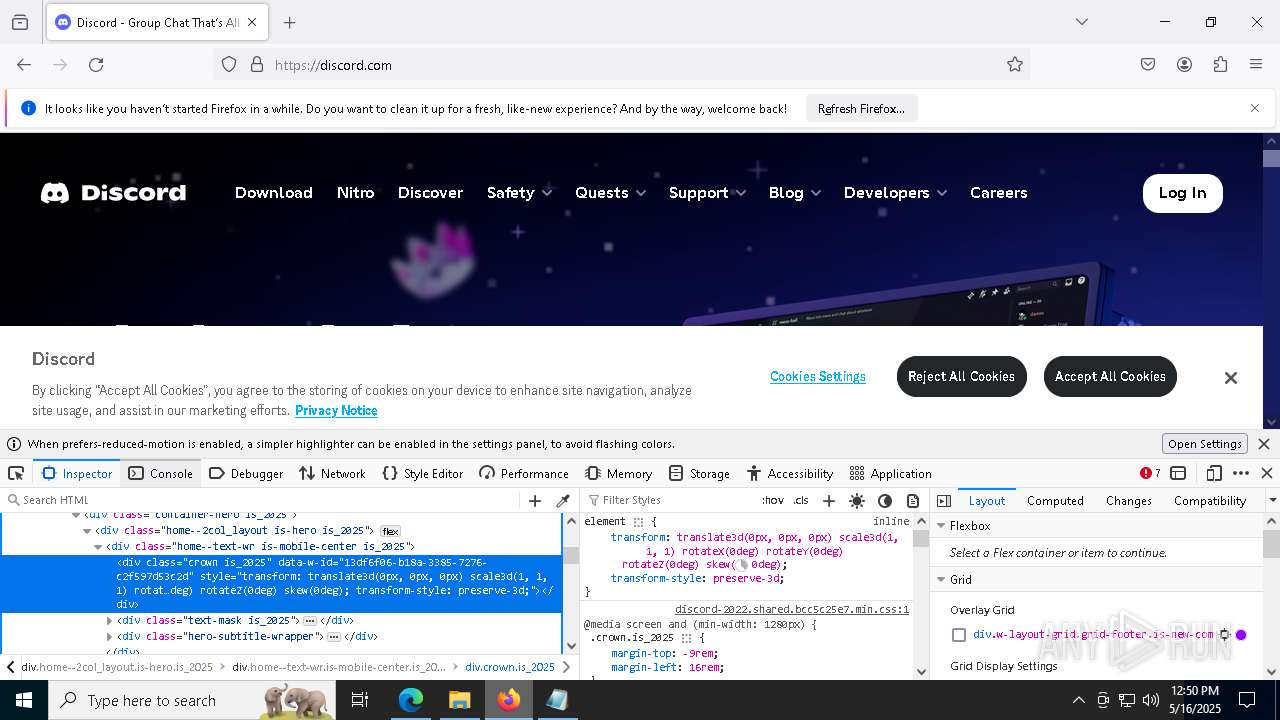The image size is (1280, 720).
Task: Click the Filter Styles field
Action: pos(670,500)
